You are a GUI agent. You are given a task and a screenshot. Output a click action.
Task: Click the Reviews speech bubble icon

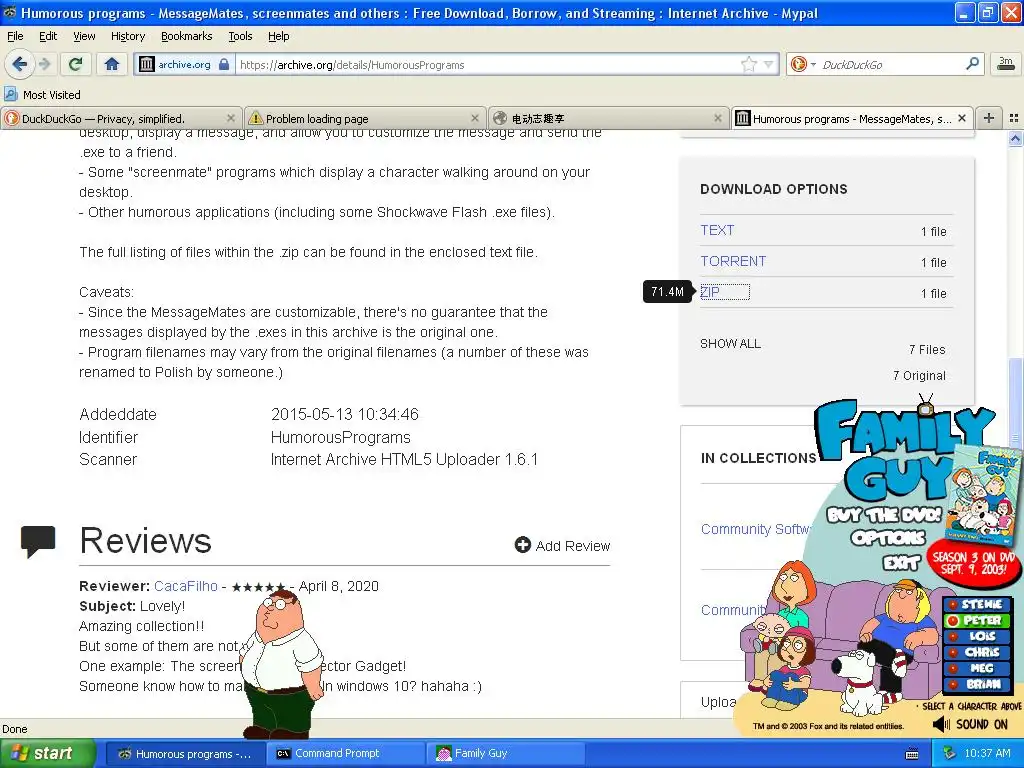tap(38, 541)
